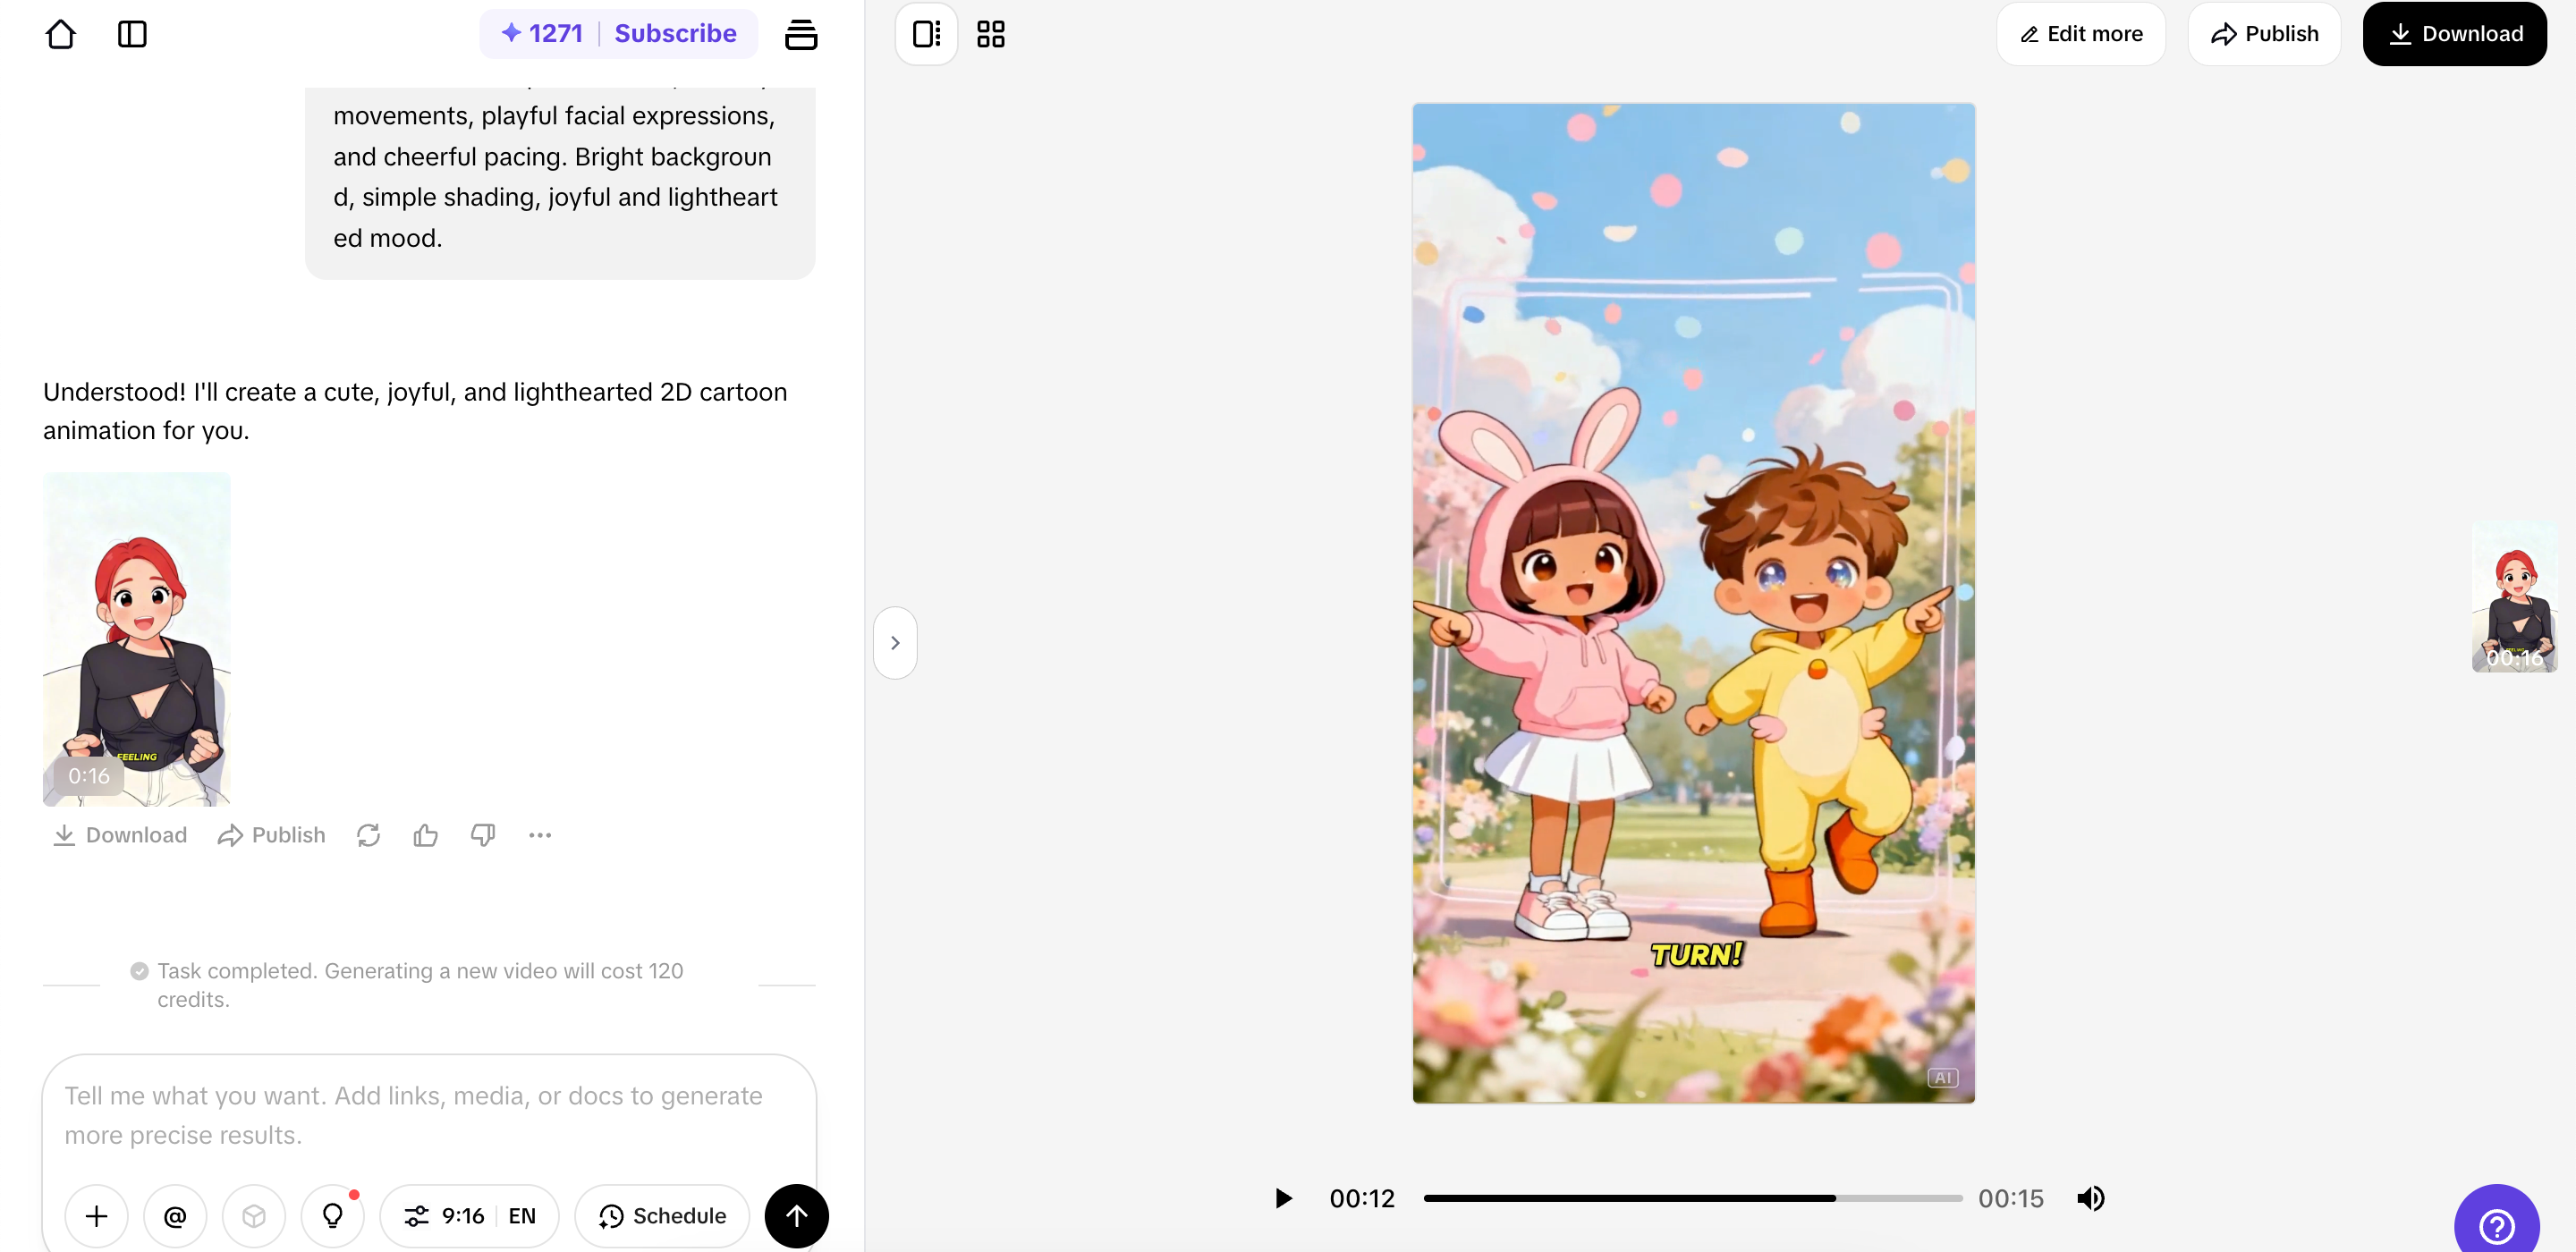
Task: Open the 0:16 video thumbnail in chat
Action: coord(137,639)
